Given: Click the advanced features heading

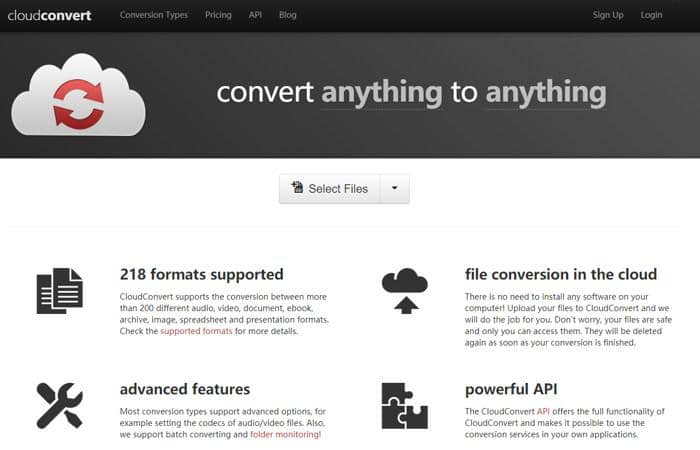Looking at the screenshot, I should click(185, 389).
